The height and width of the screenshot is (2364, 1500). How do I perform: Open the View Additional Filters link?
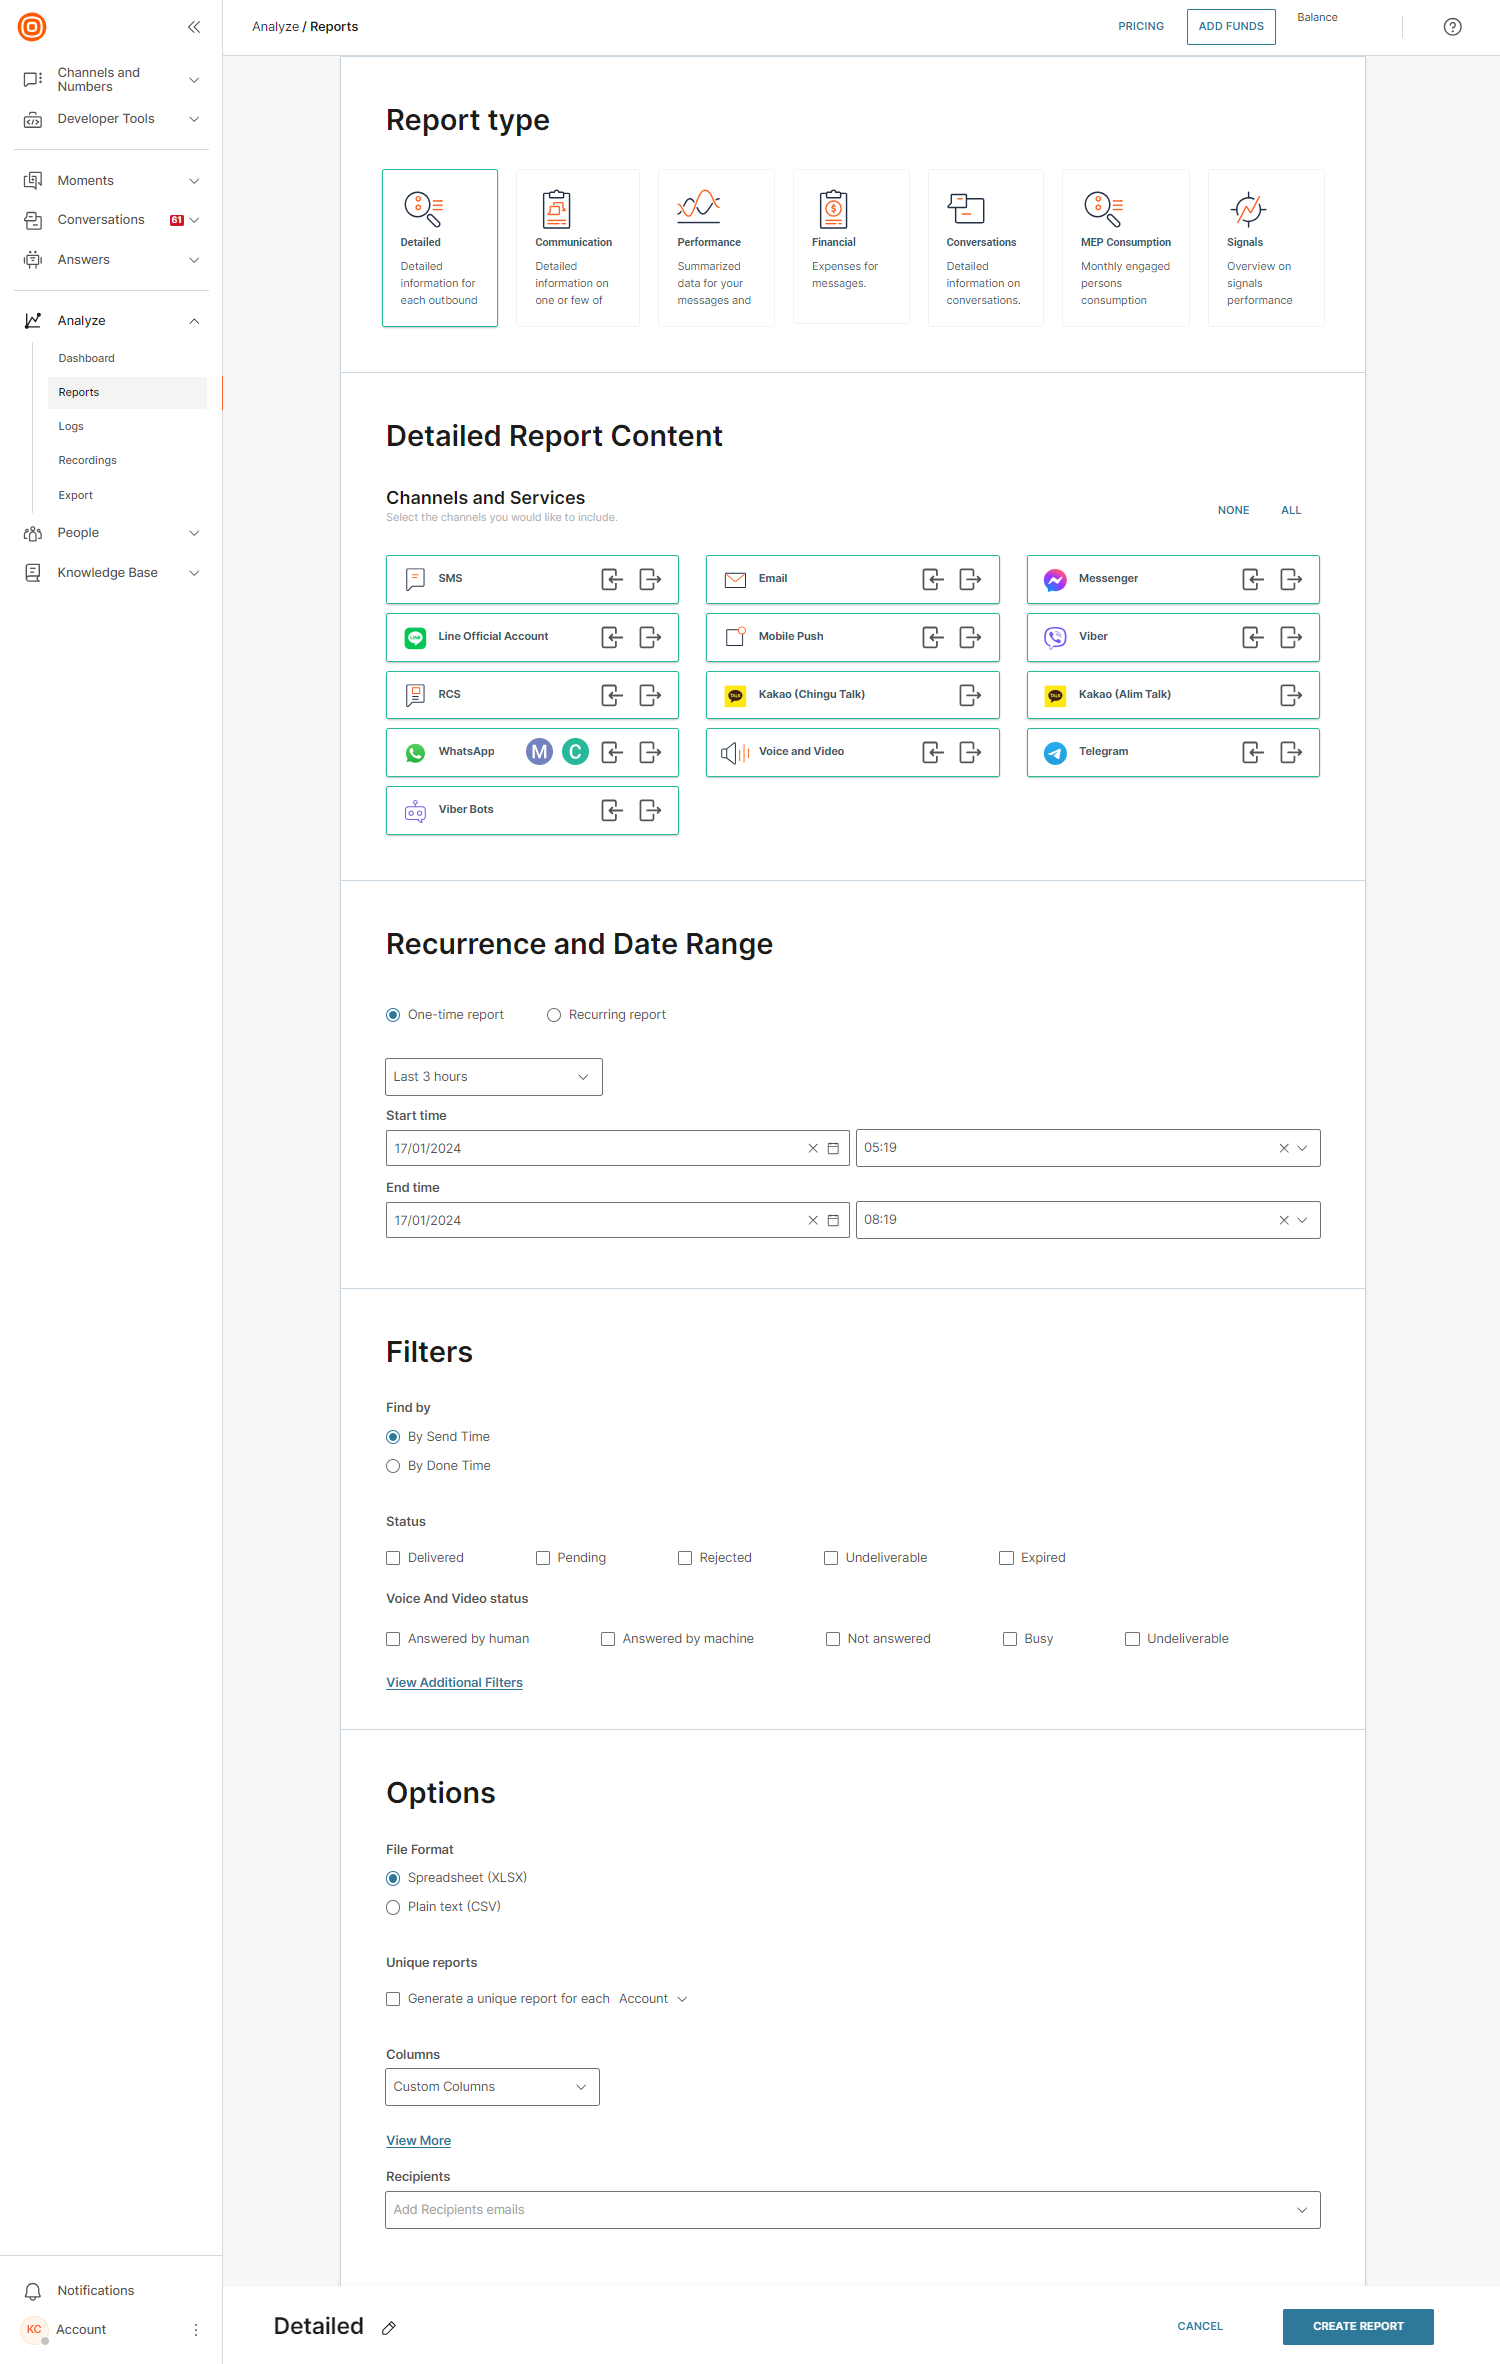click(454, 1683)
